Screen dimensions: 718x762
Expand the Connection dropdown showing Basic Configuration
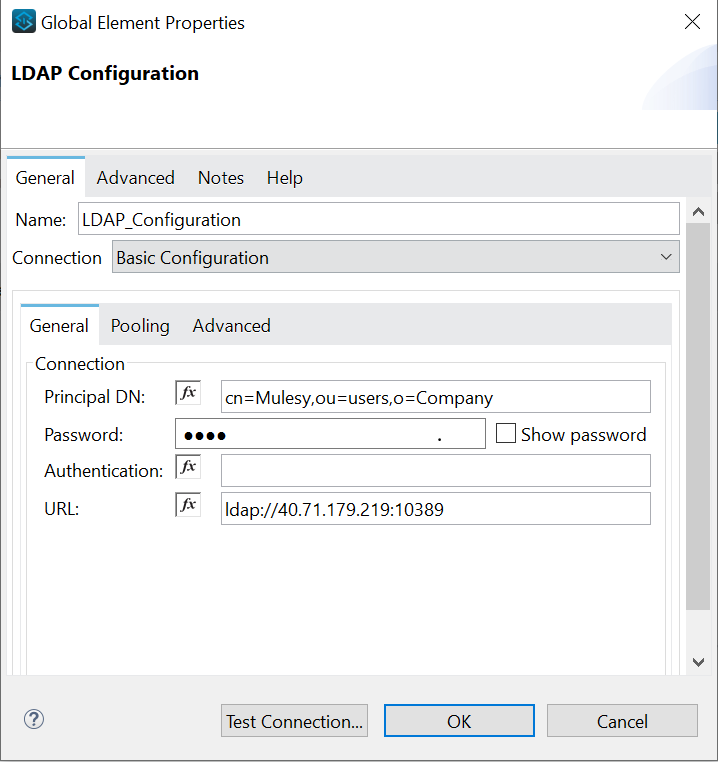click(395, 257)
